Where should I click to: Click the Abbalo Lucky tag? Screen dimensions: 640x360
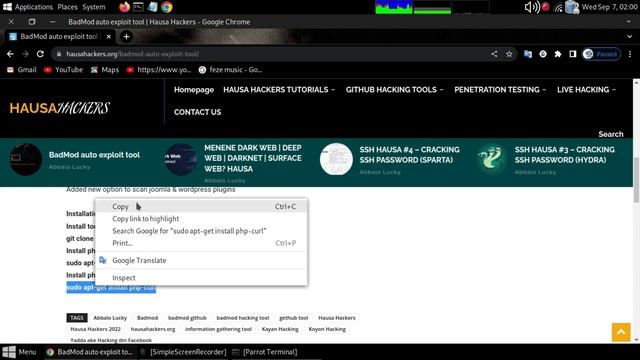coord(110,318)
